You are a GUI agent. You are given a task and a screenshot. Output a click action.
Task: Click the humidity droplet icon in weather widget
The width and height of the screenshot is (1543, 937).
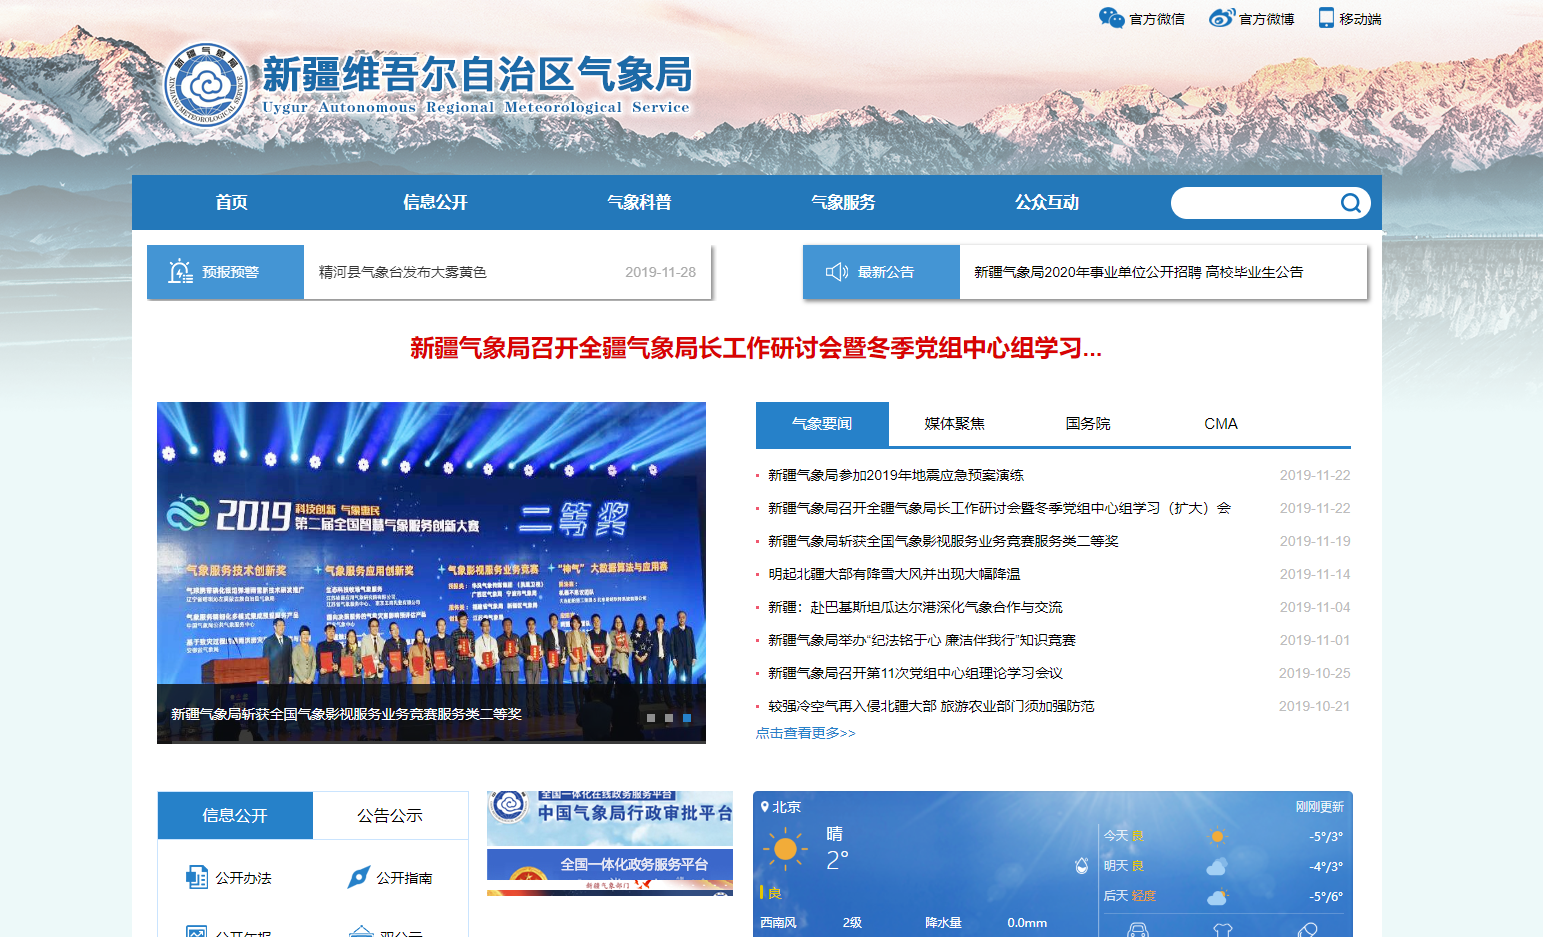1081,865
